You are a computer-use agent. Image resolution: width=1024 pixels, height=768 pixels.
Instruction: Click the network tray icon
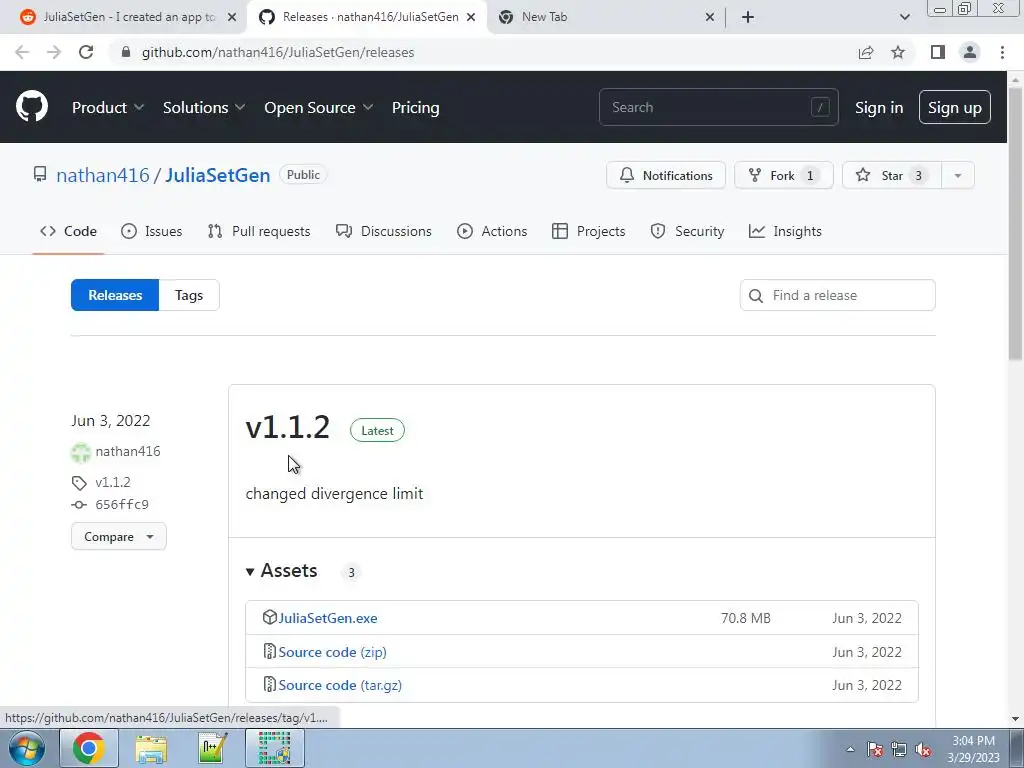pos(899,750)
